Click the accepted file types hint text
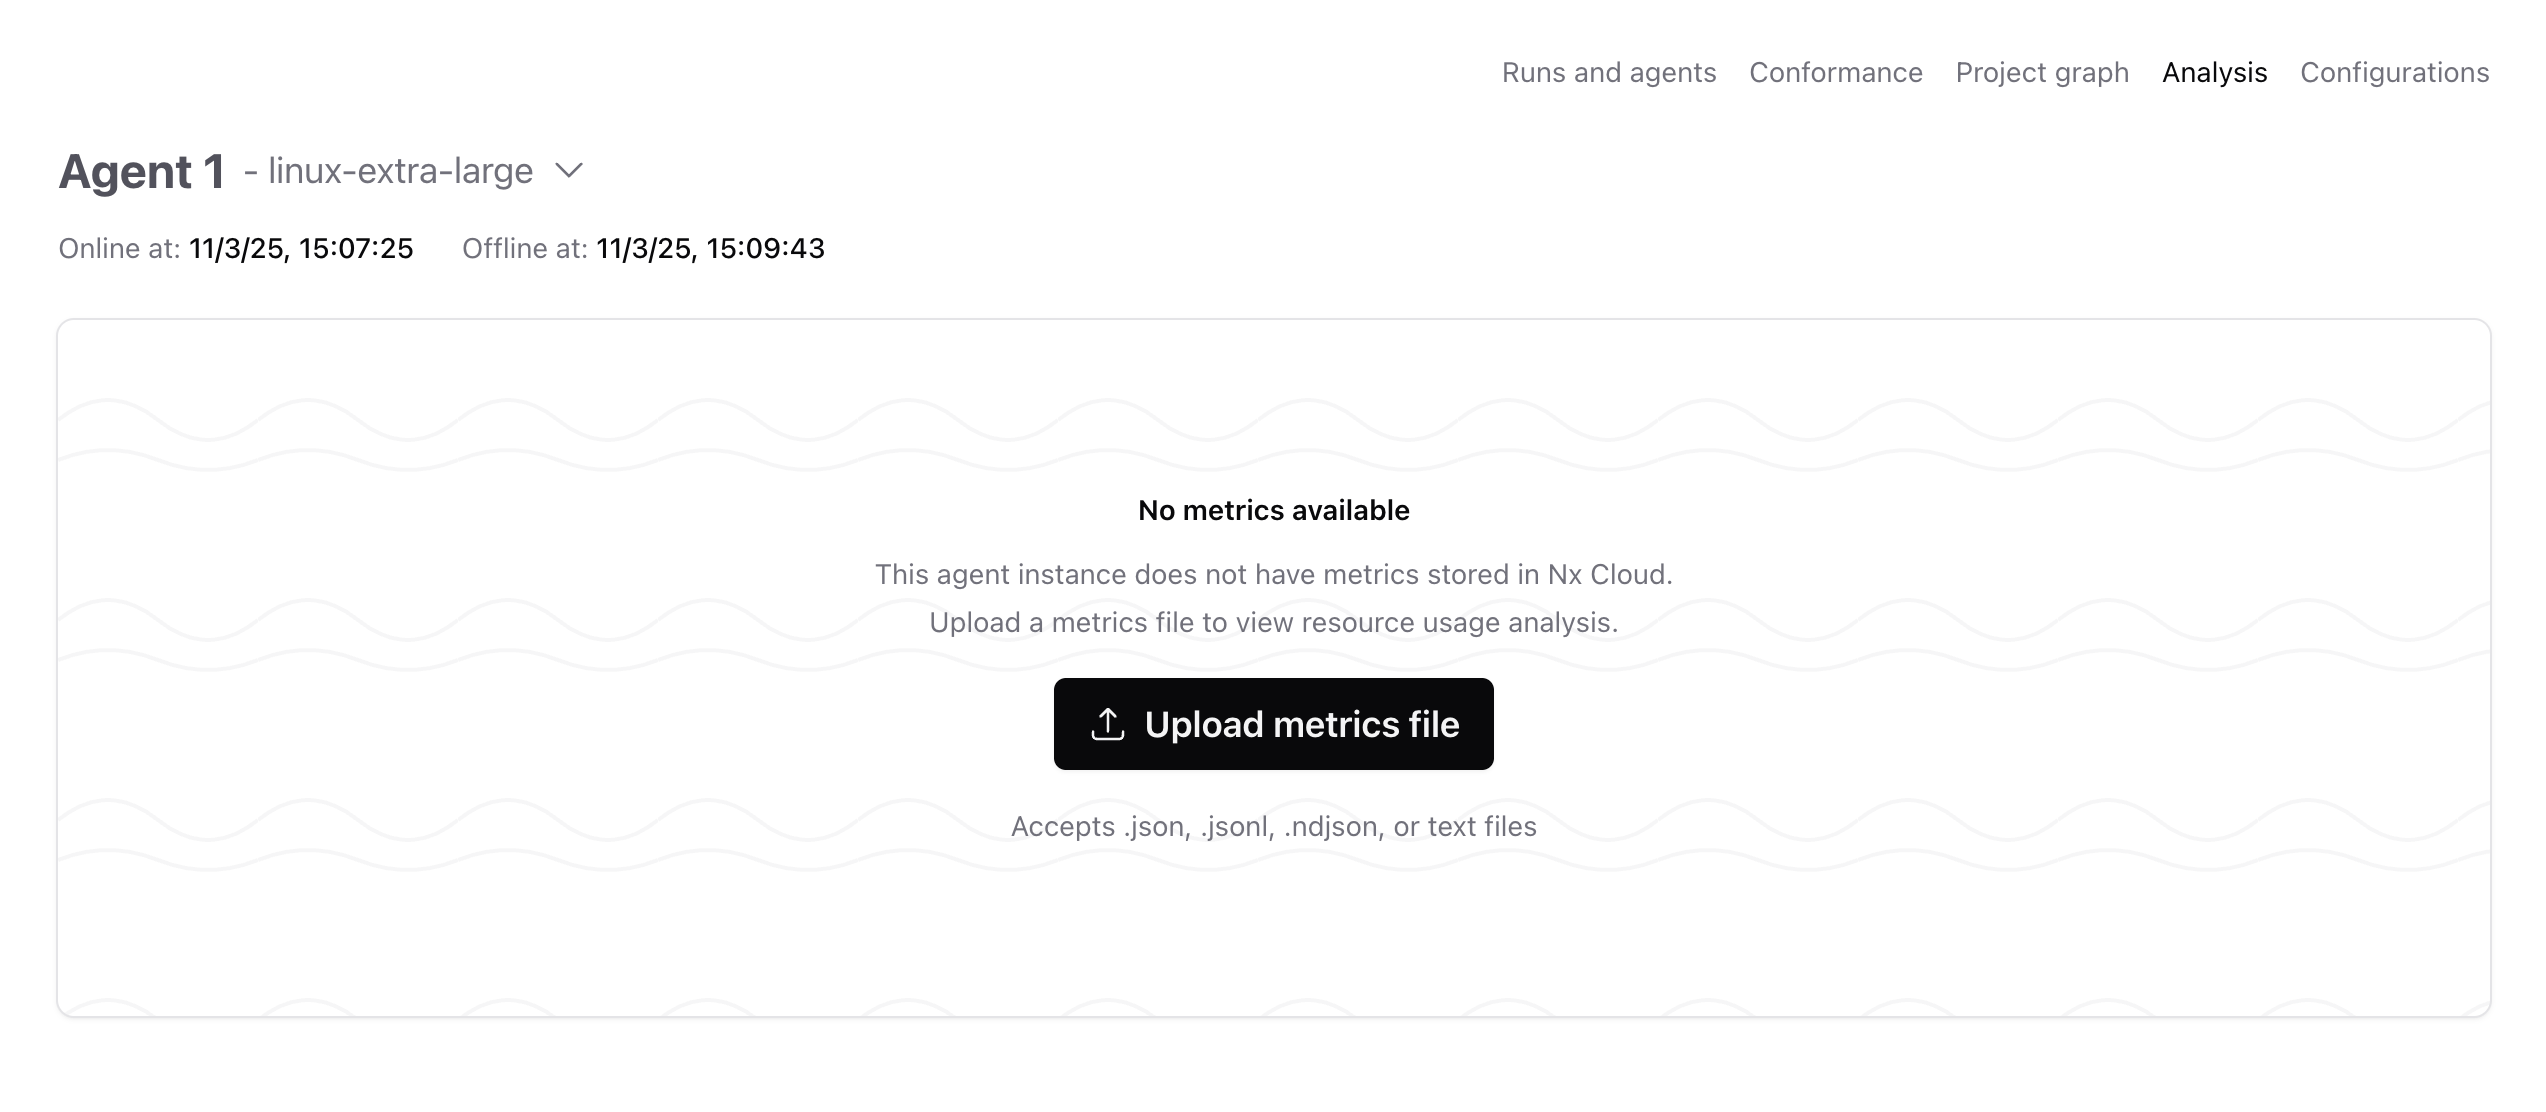The image size is (2546, 1112). (x=1273, y=826)
